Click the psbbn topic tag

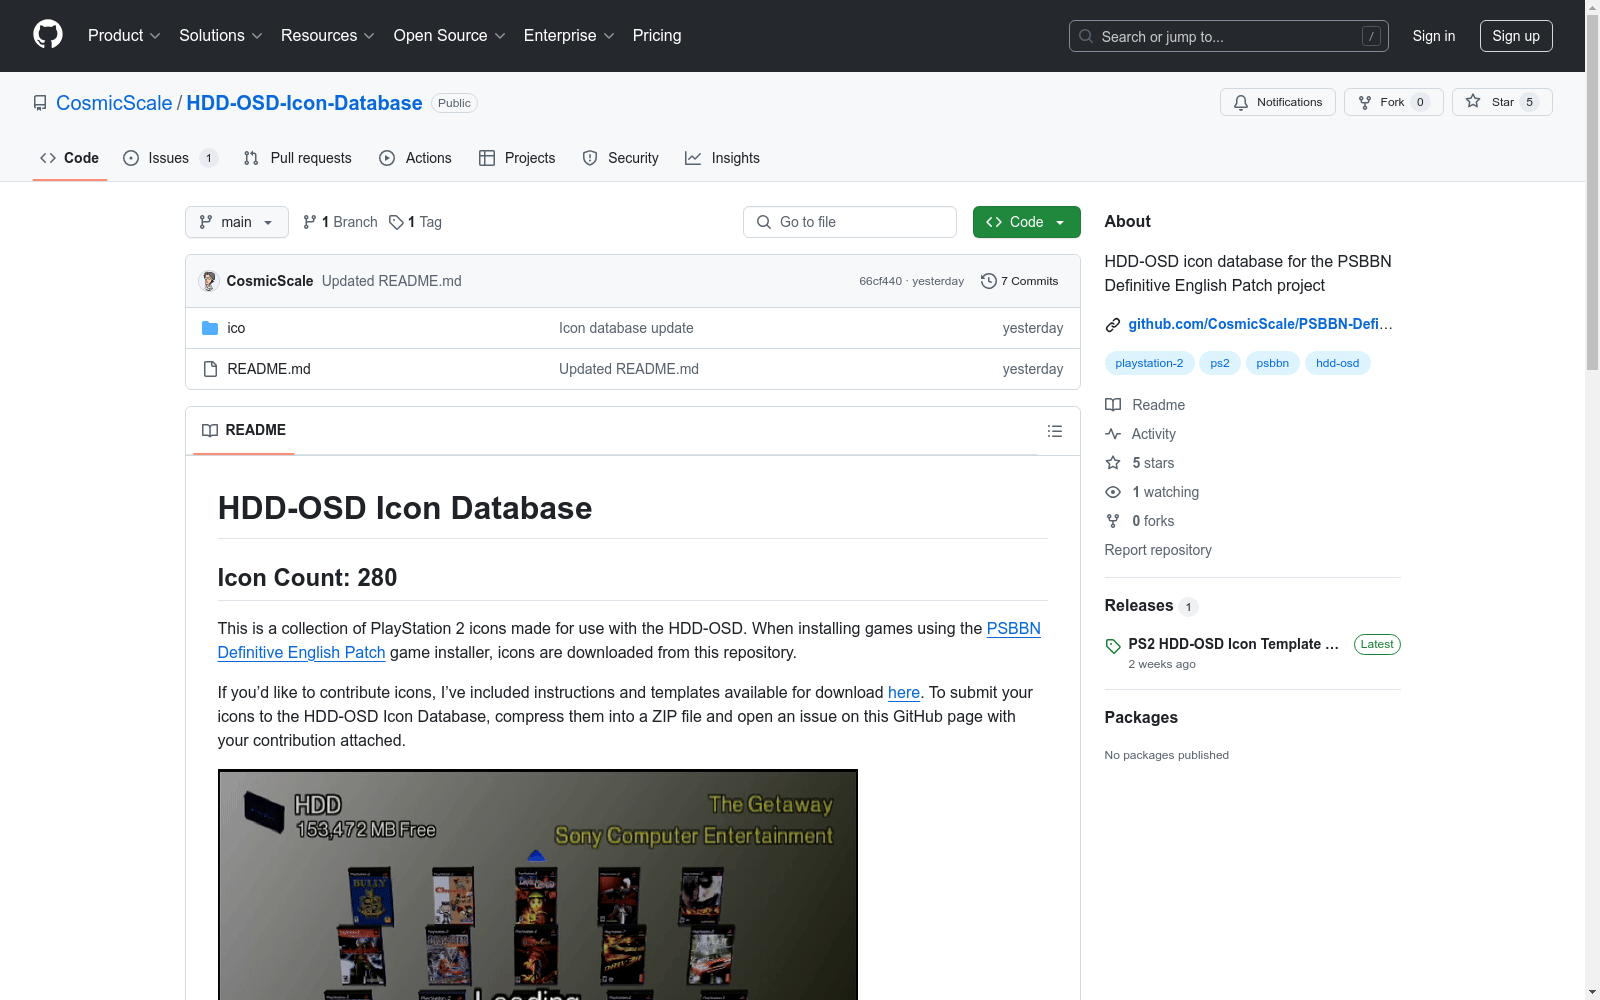click(1272, 363)
